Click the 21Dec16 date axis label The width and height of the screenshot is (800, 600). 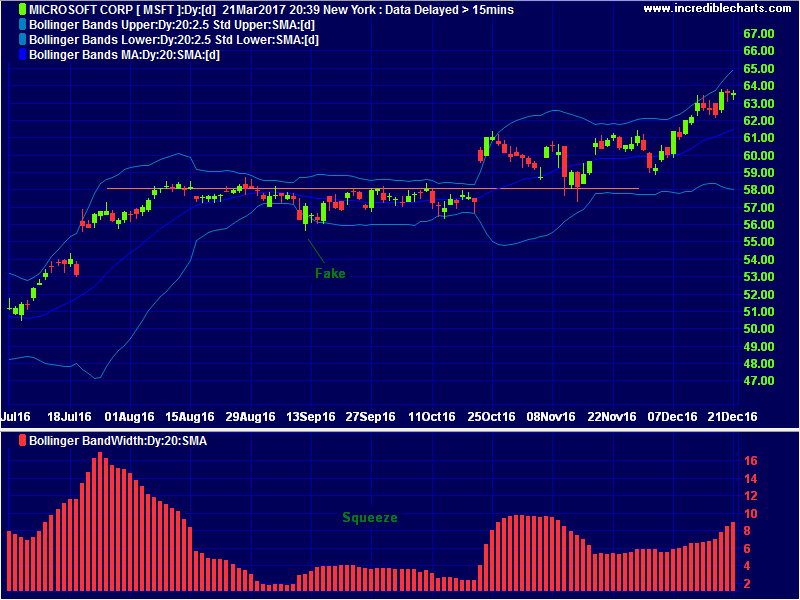tap(733, 417)
